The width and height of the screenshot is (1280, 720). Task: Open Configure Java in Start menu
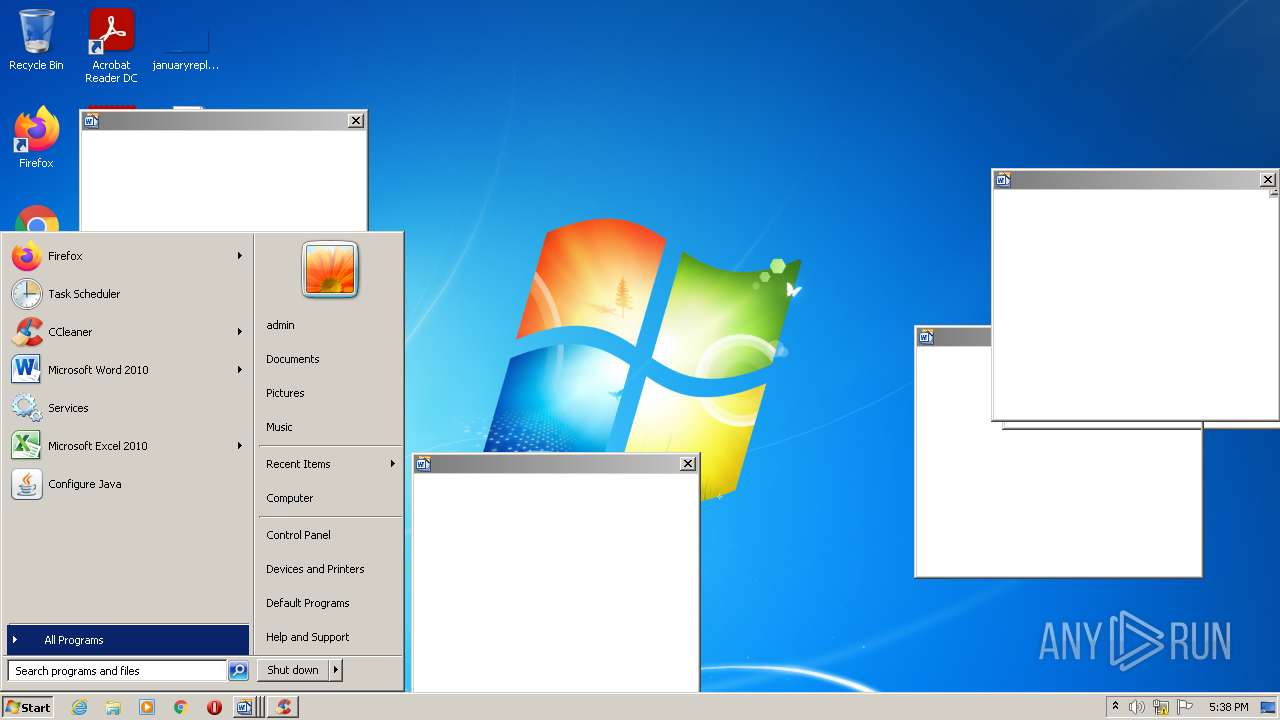coord(127,484)
